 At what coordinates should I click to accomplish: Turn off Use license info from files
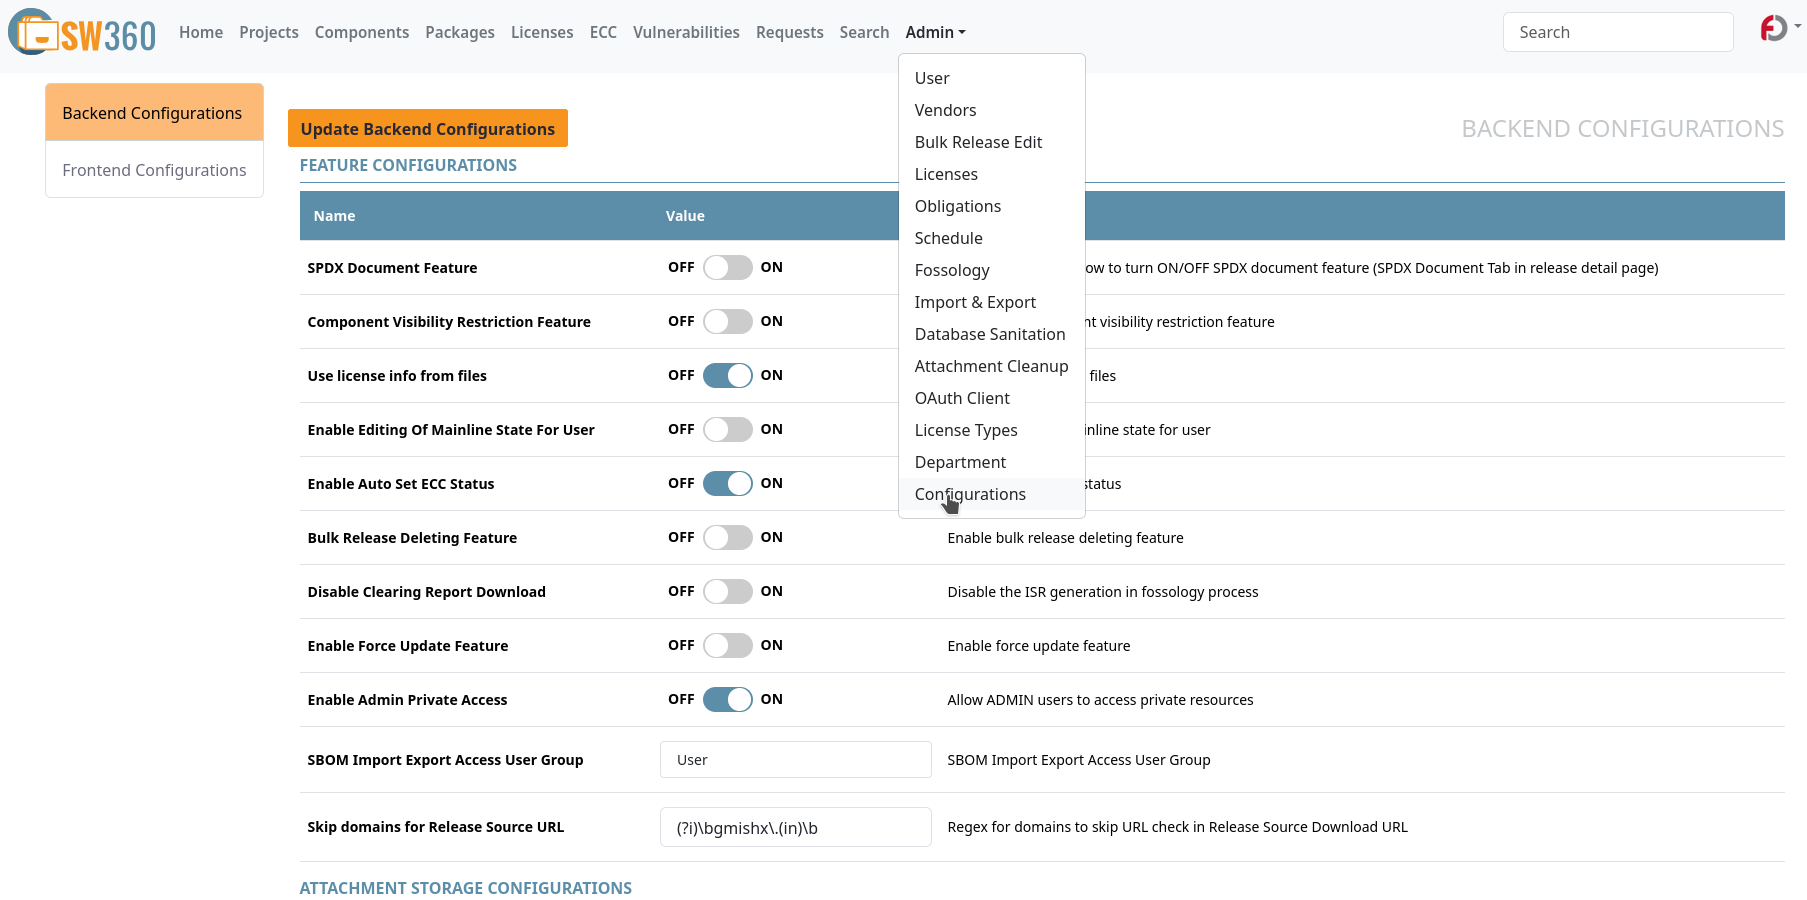[727, 376]
